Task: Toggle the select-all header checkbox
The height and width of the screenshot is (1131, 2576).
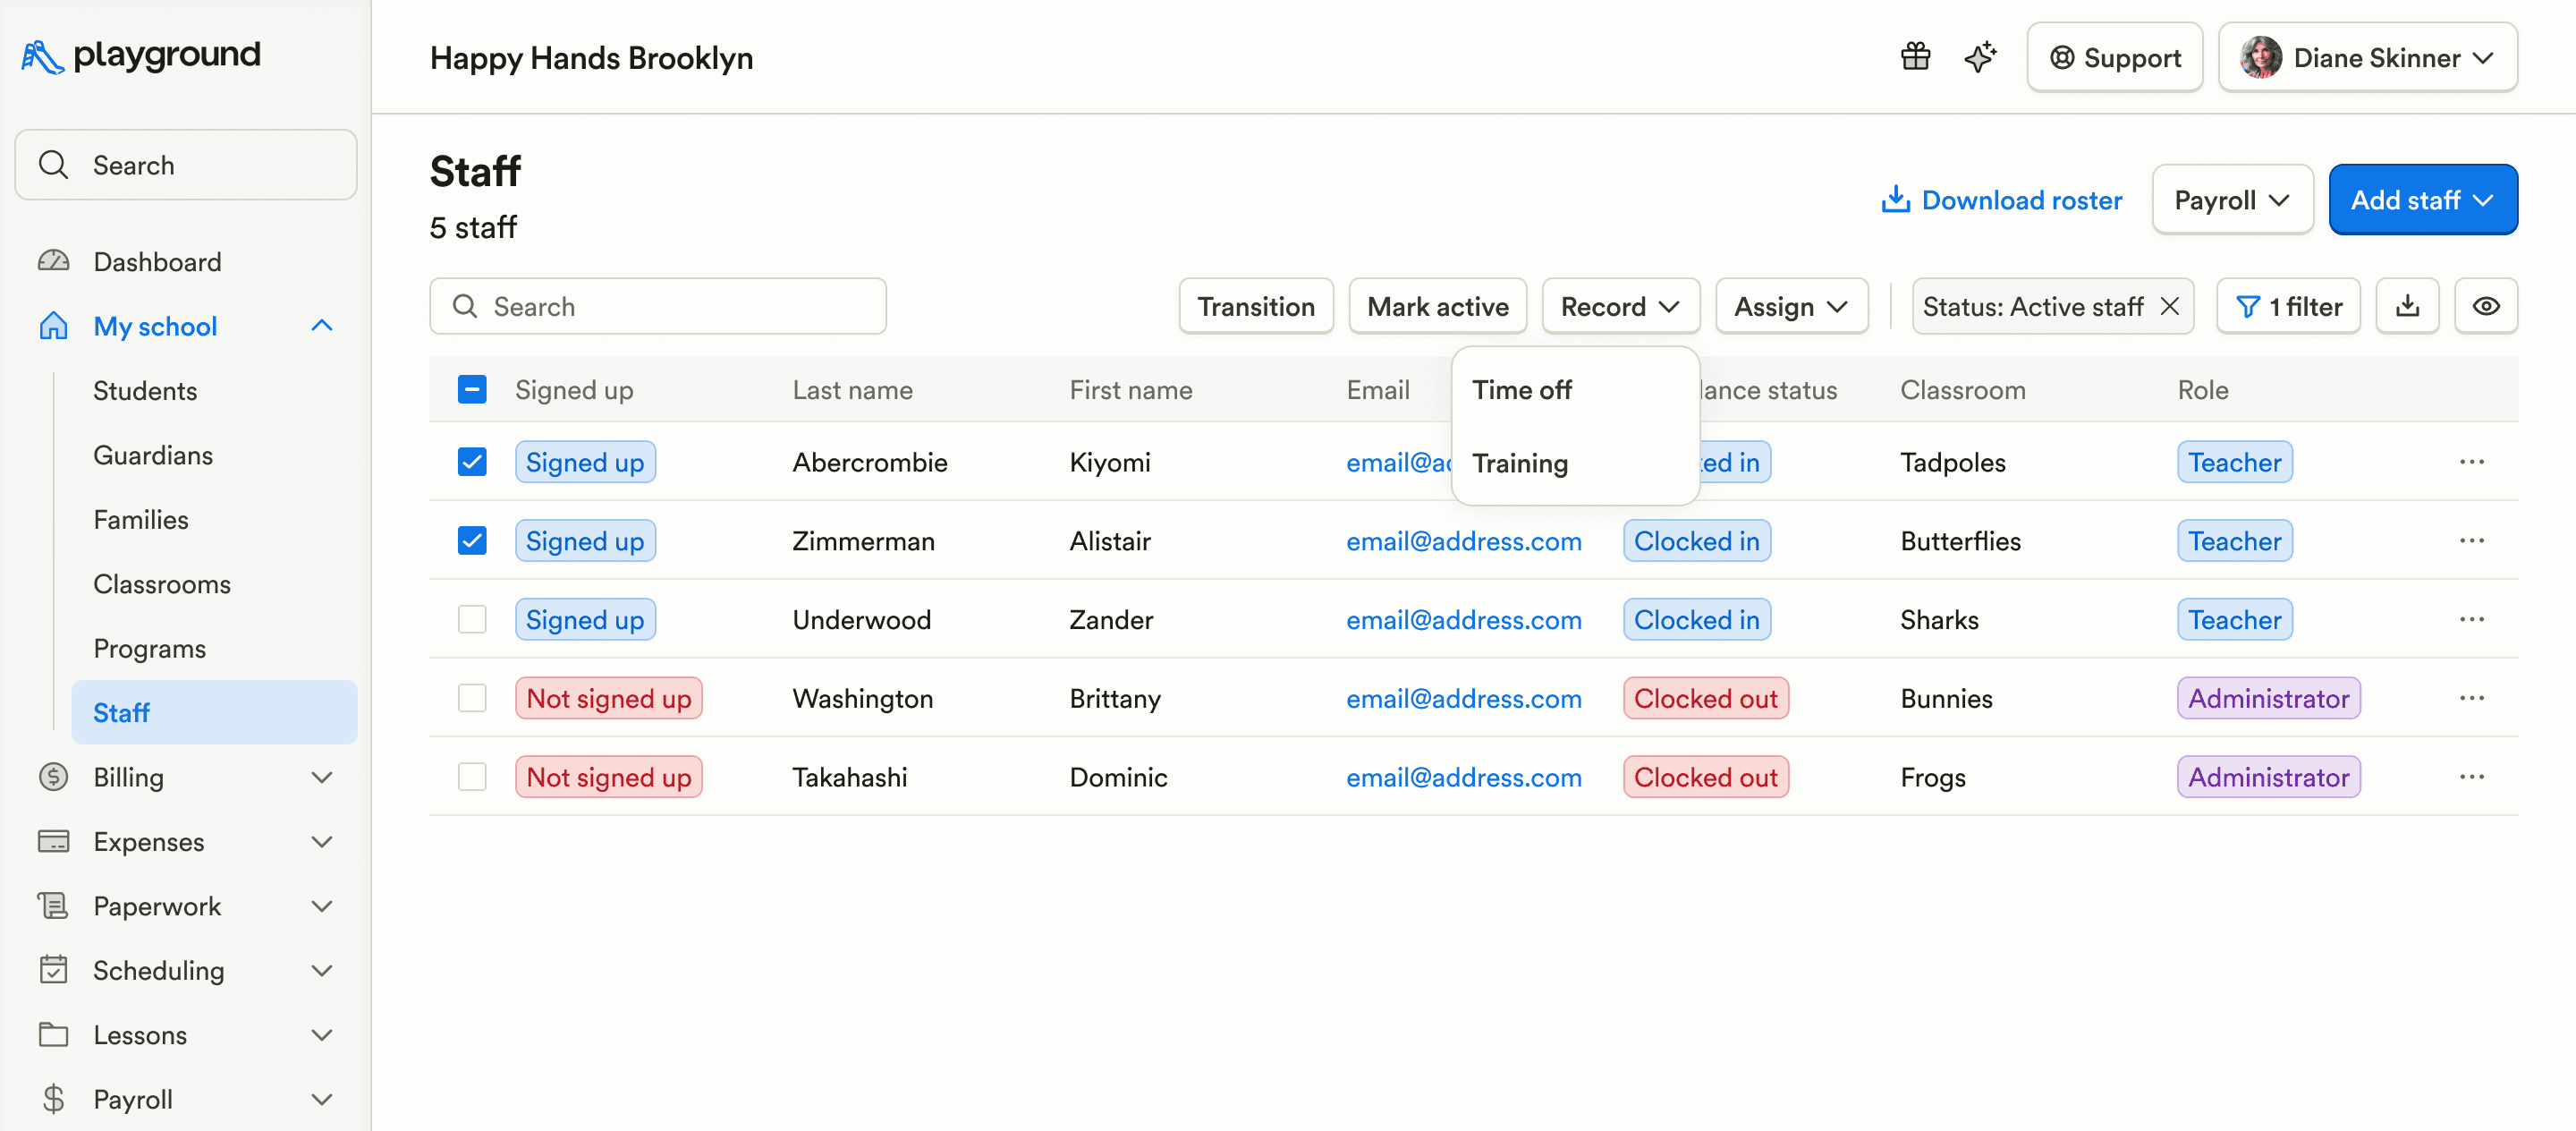Action: [x=472, y=390]
